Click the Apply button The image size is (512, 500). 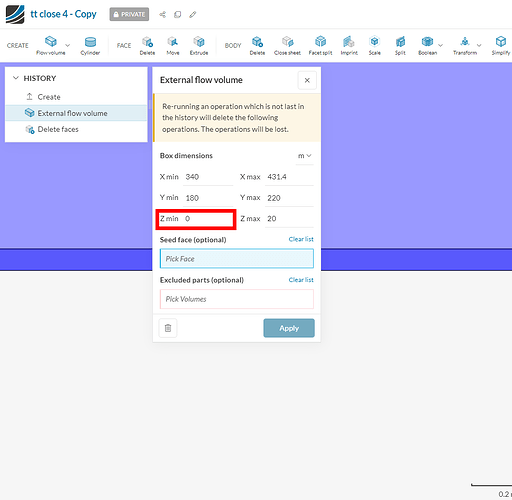[289, 328]
